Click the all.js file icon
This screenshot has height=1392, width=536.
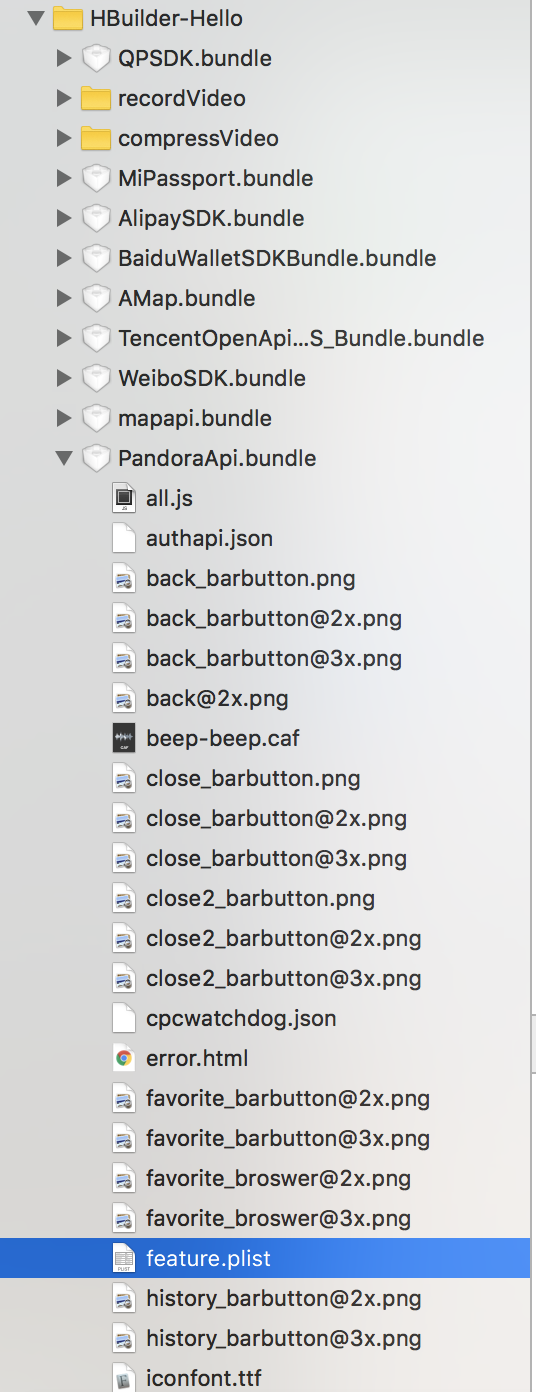click(x=123, y=498)
